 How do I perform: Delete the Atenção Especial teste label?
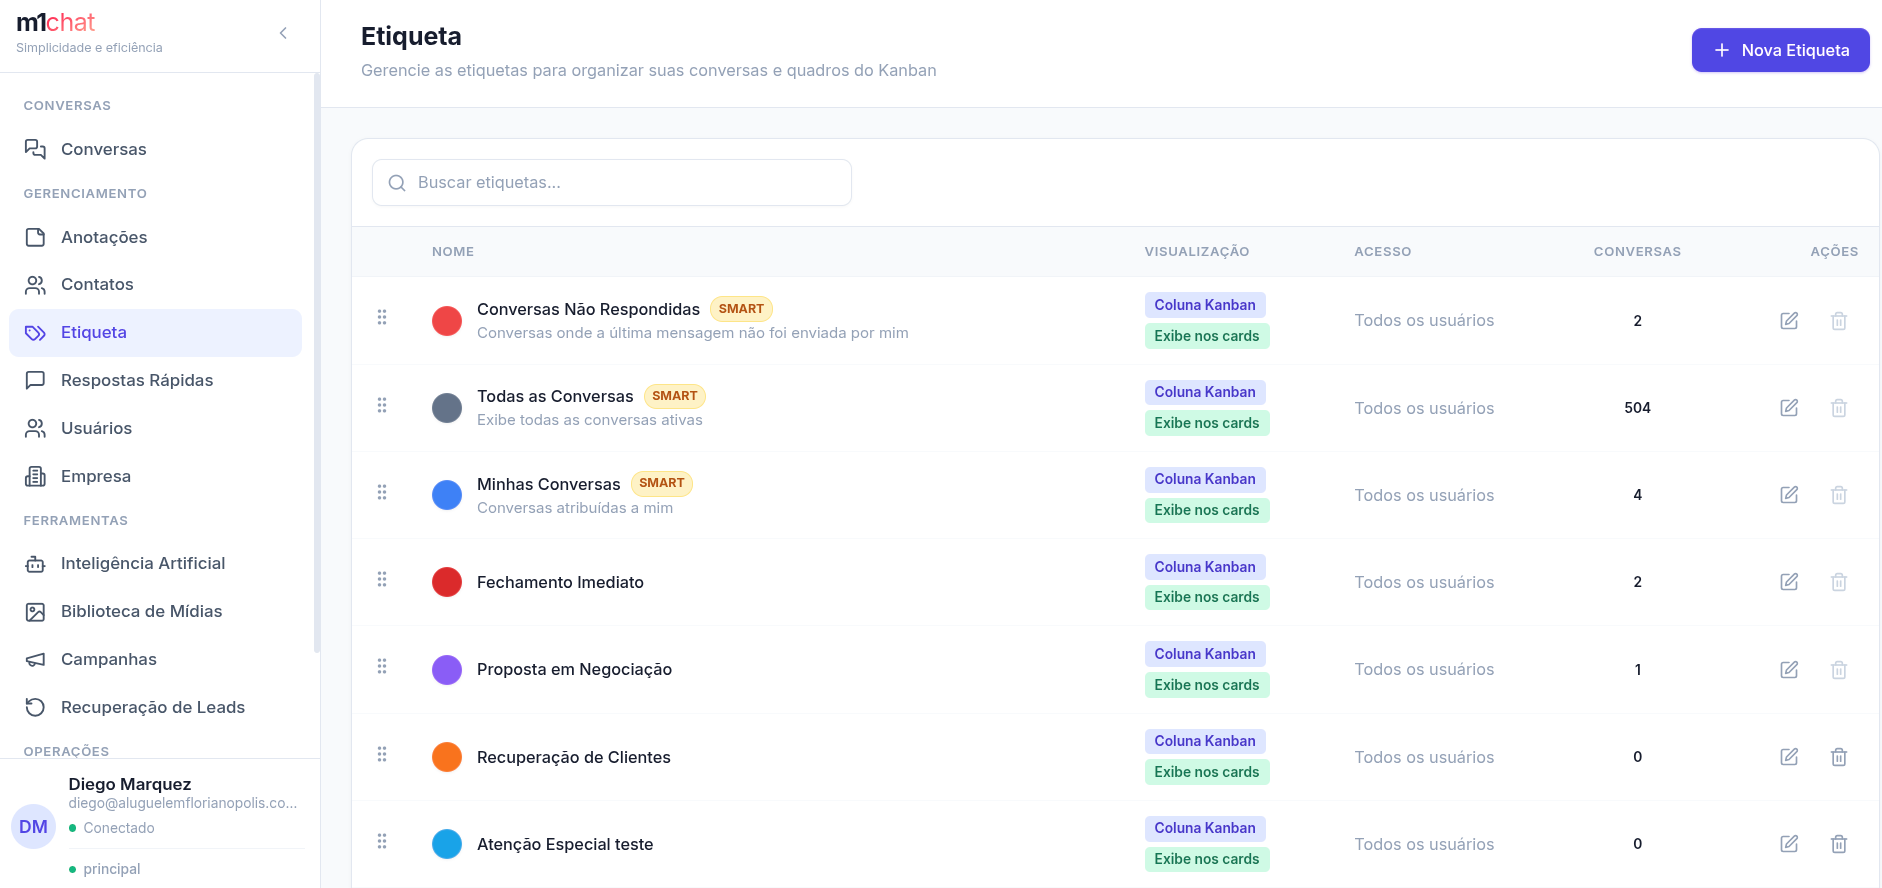(1838, 844)
